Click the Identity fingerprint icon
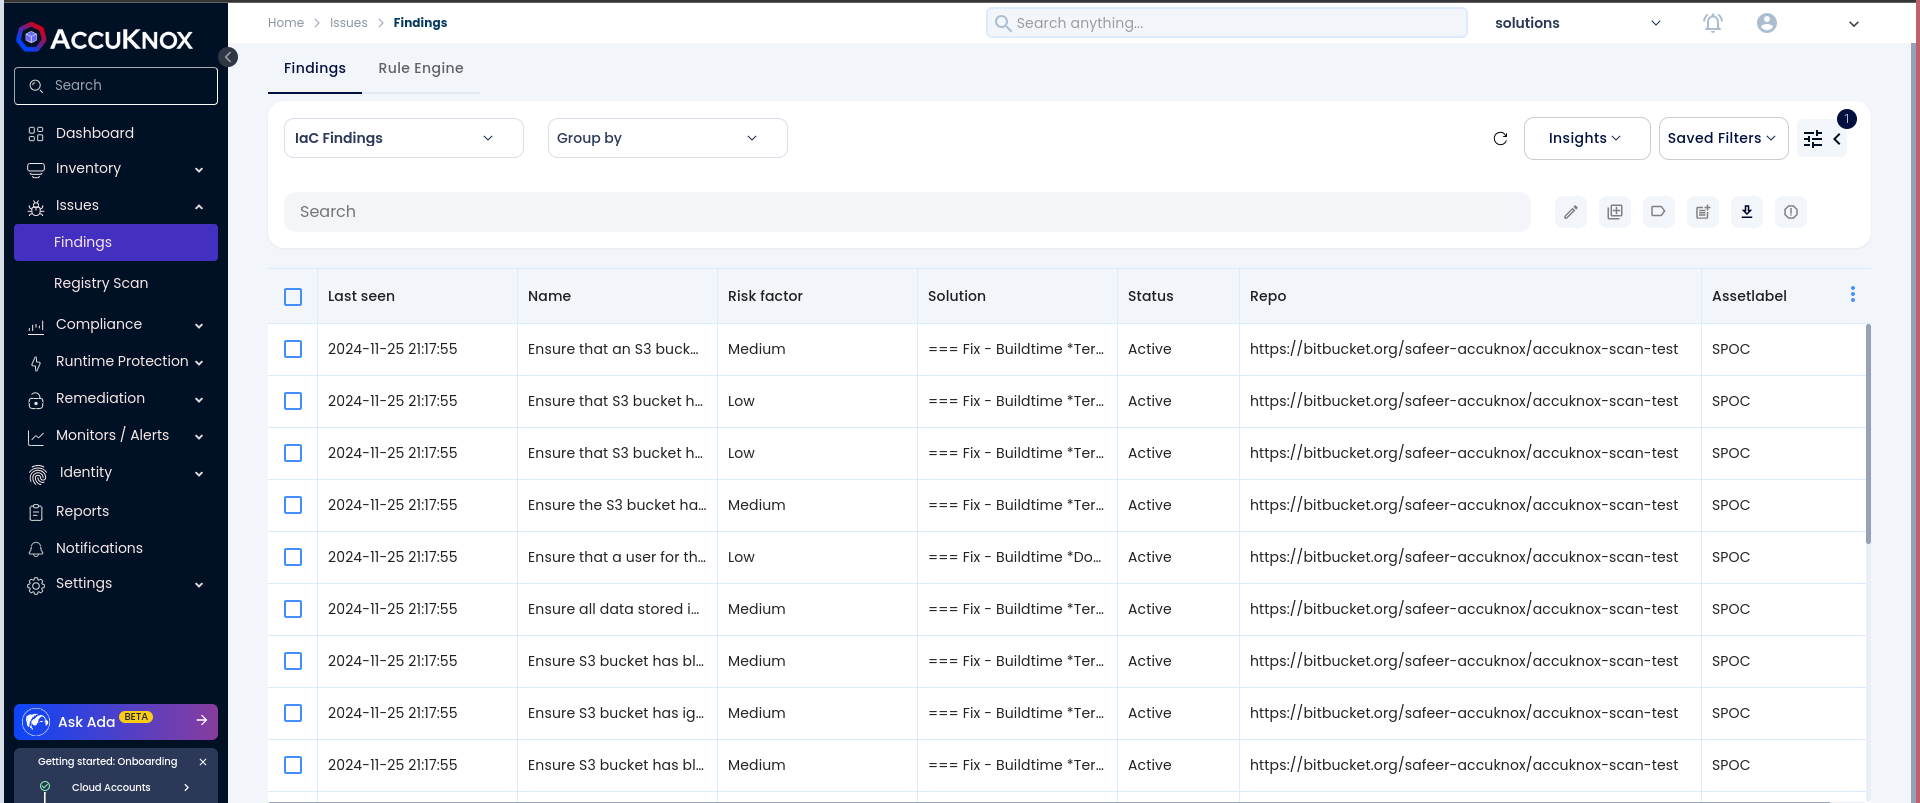Image resolution: width=1920 pixels, height=803 pixels. point(38,474)
